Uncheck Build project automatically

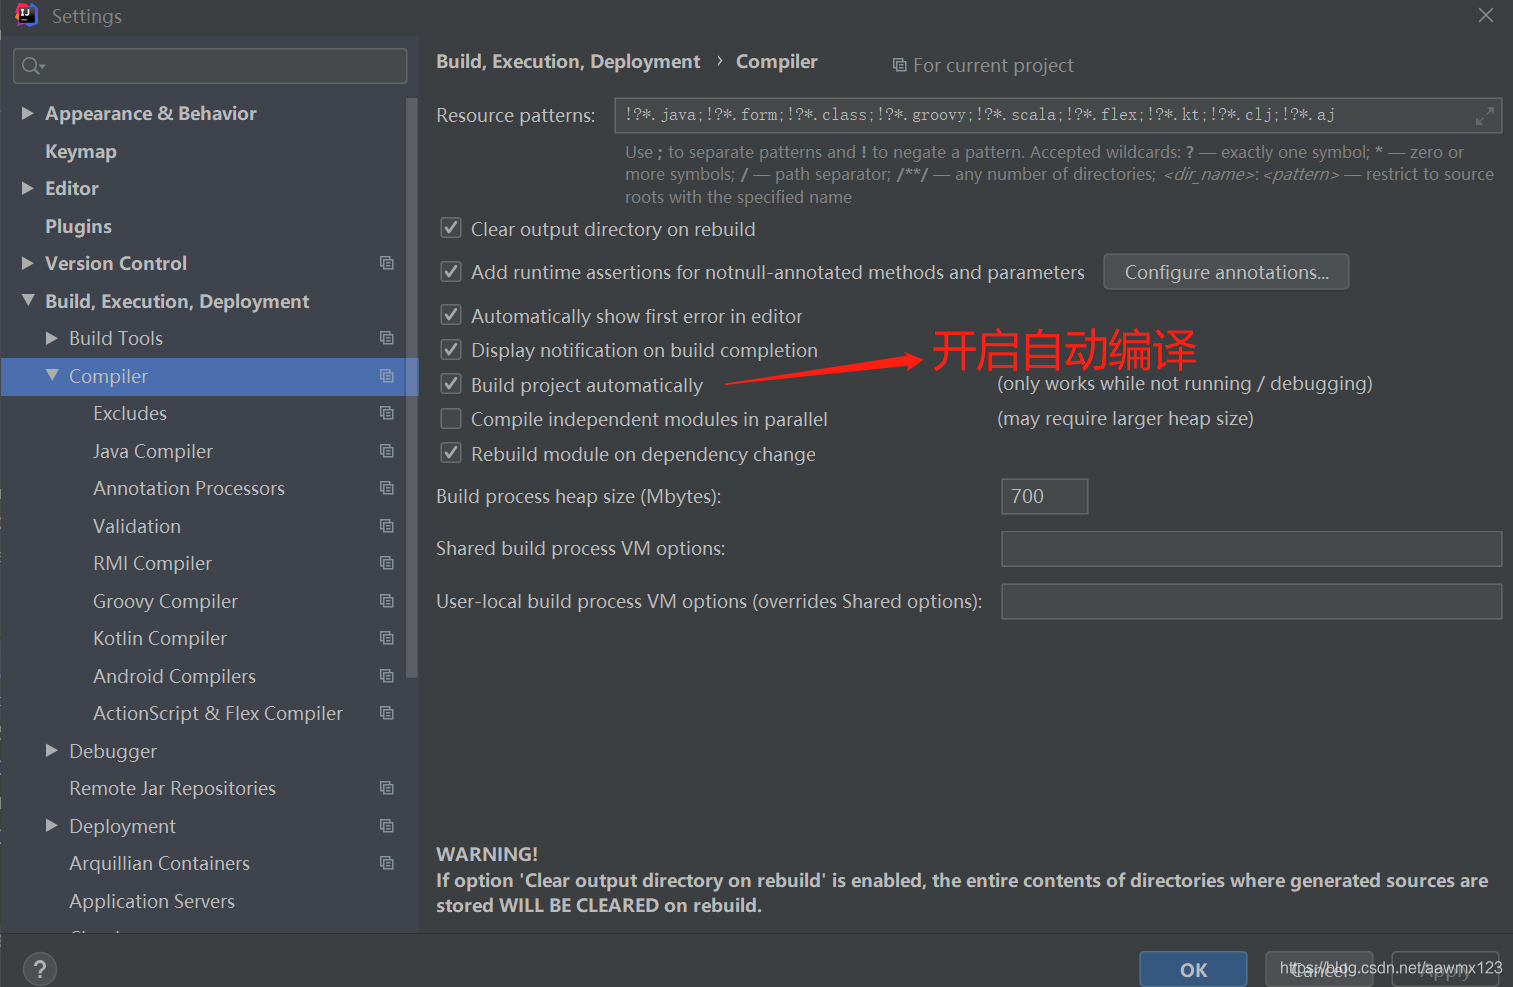click(451, 384)
